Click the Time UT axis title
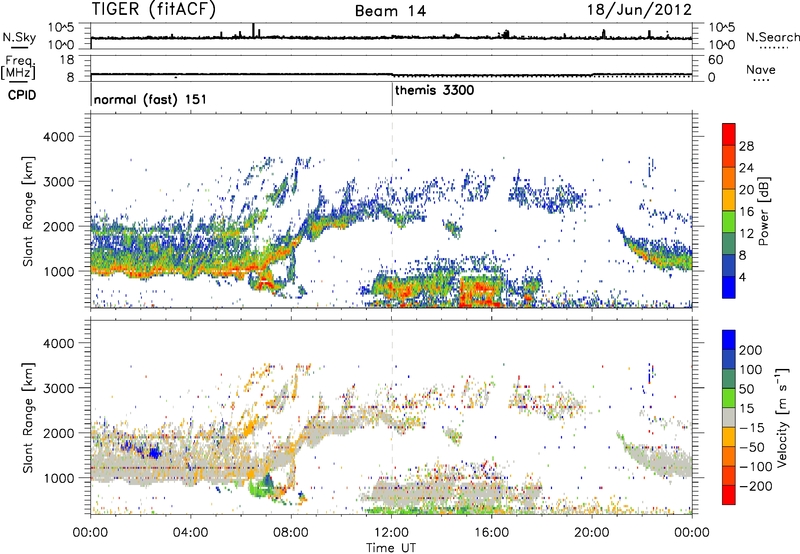The height and width of the screenshot is (554, 800). pyautogui.click(x=391, y=548)
